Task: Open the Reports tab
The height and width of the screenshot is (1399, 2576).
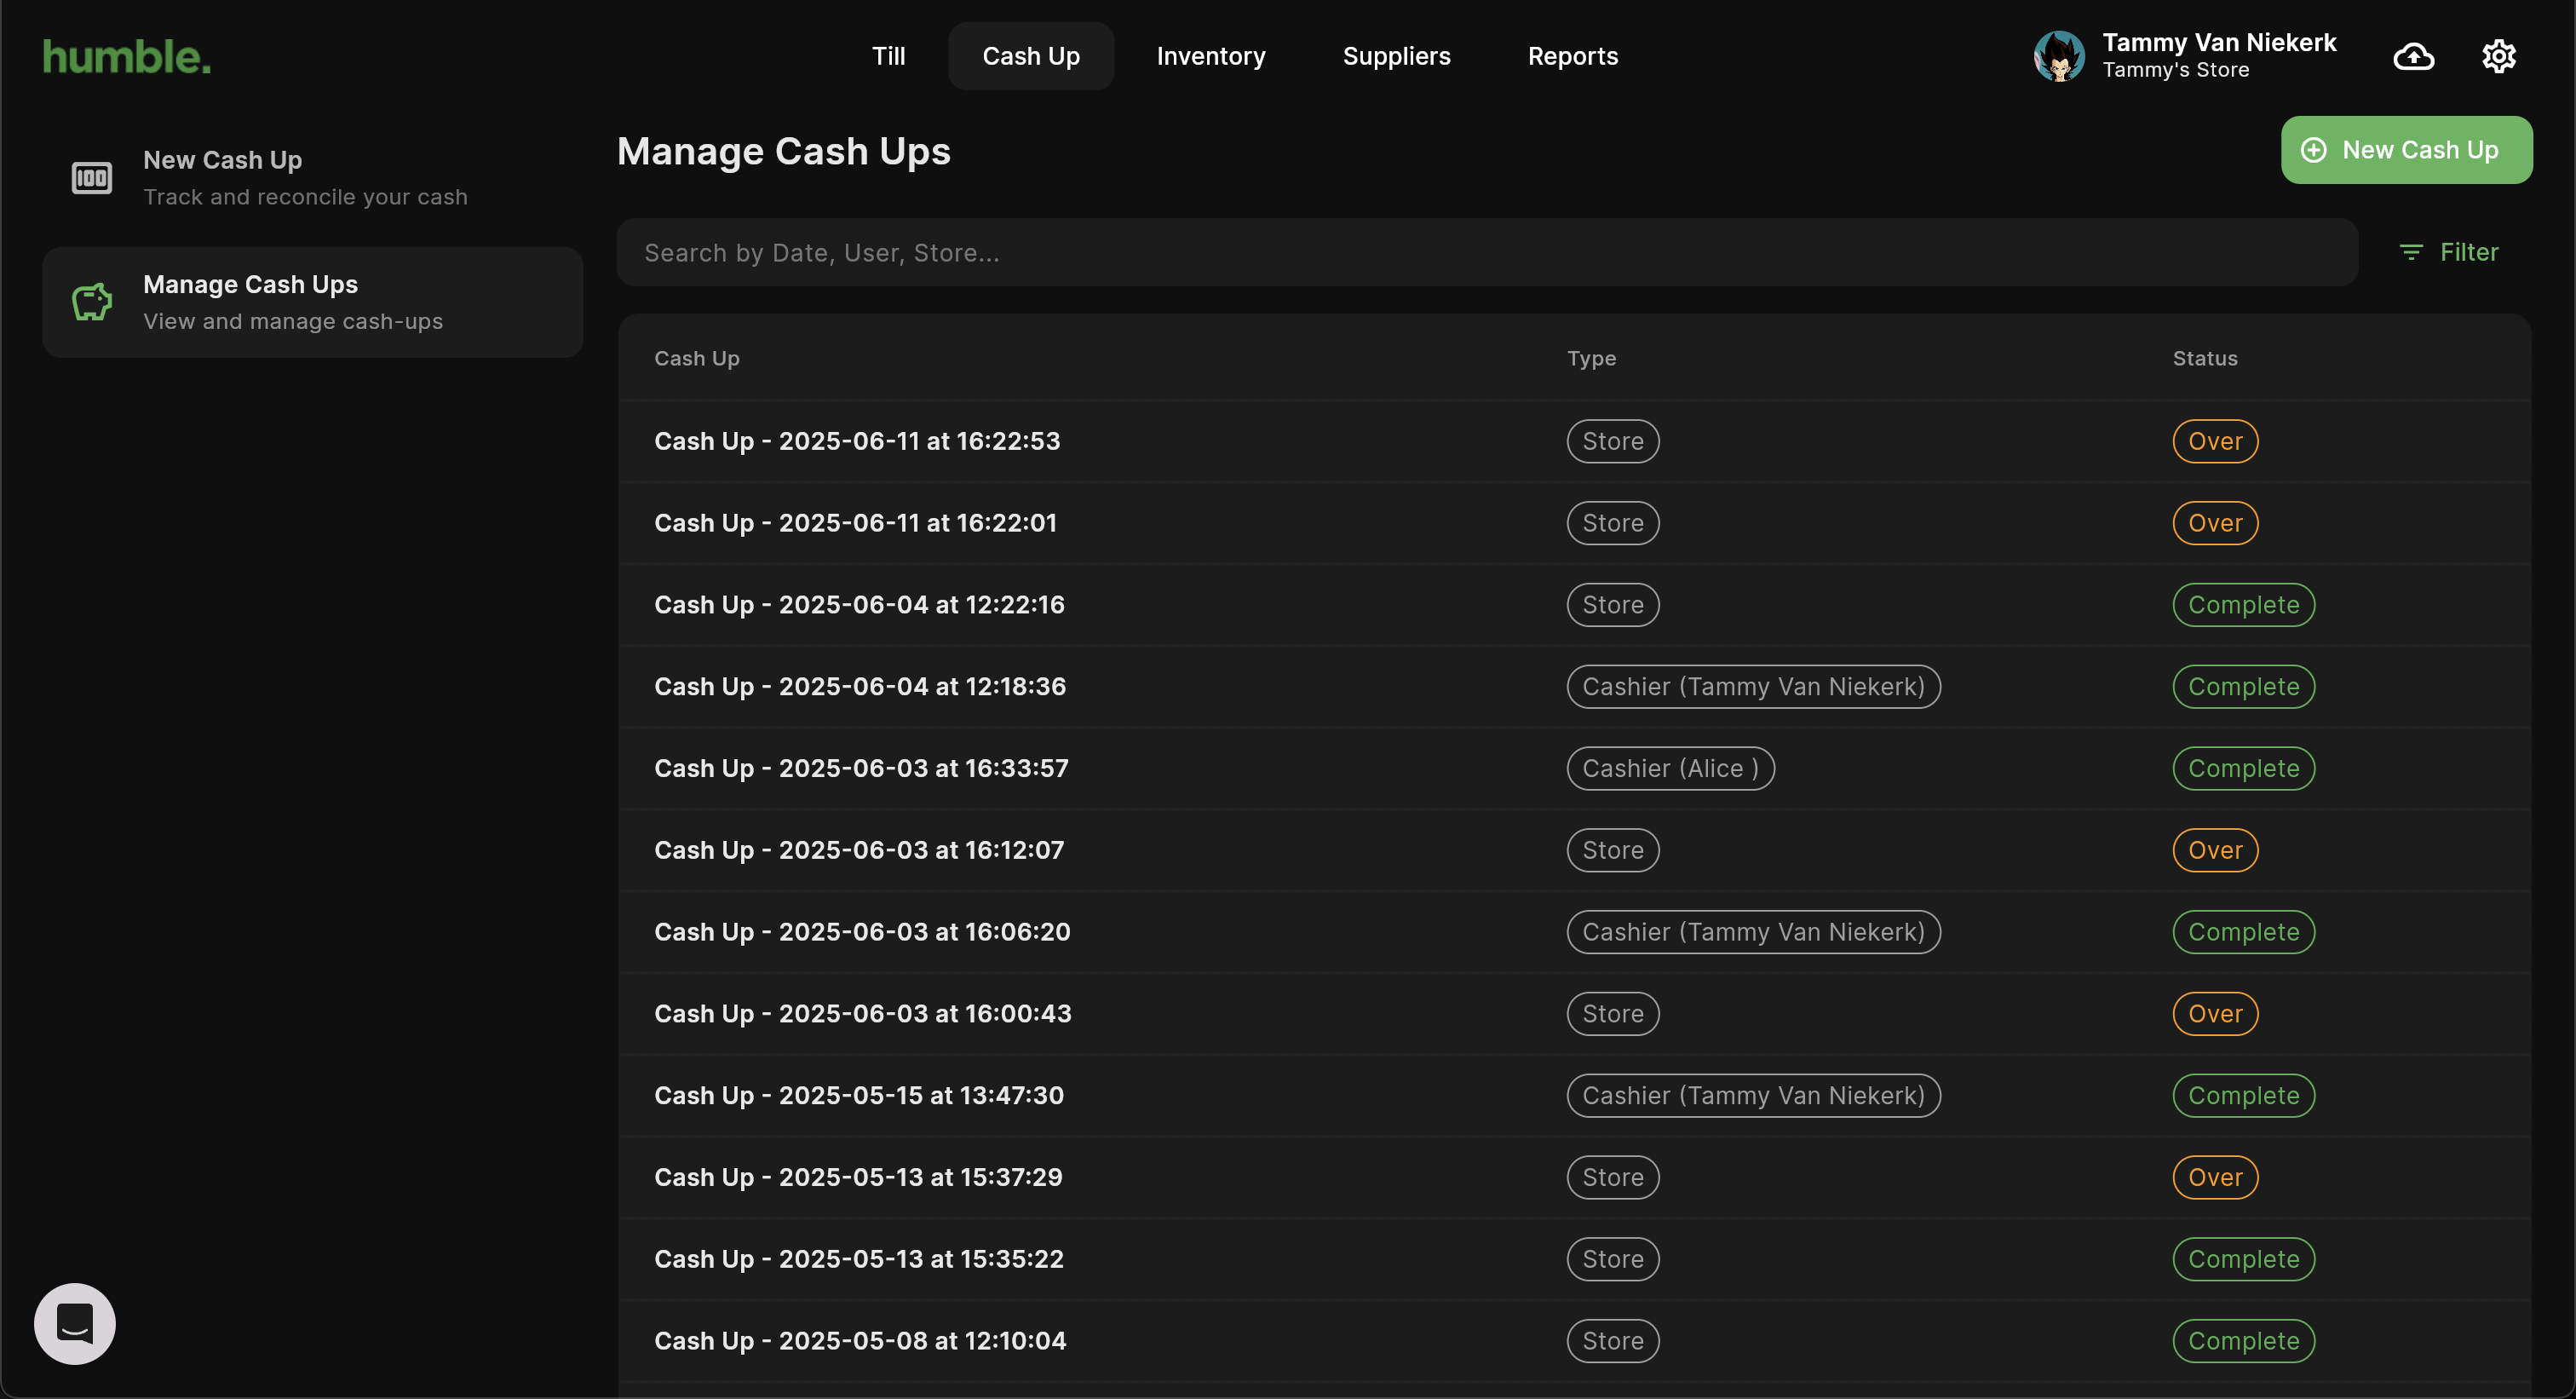Action: (x=1572, y=56)
